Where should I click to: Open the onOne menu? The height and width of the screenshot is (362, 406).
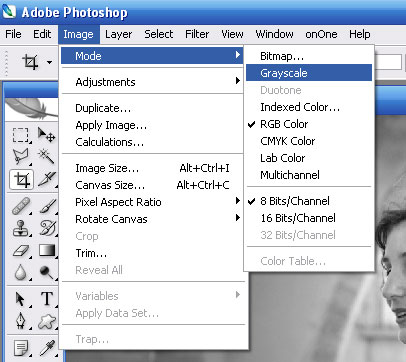[x=321, y=34]
